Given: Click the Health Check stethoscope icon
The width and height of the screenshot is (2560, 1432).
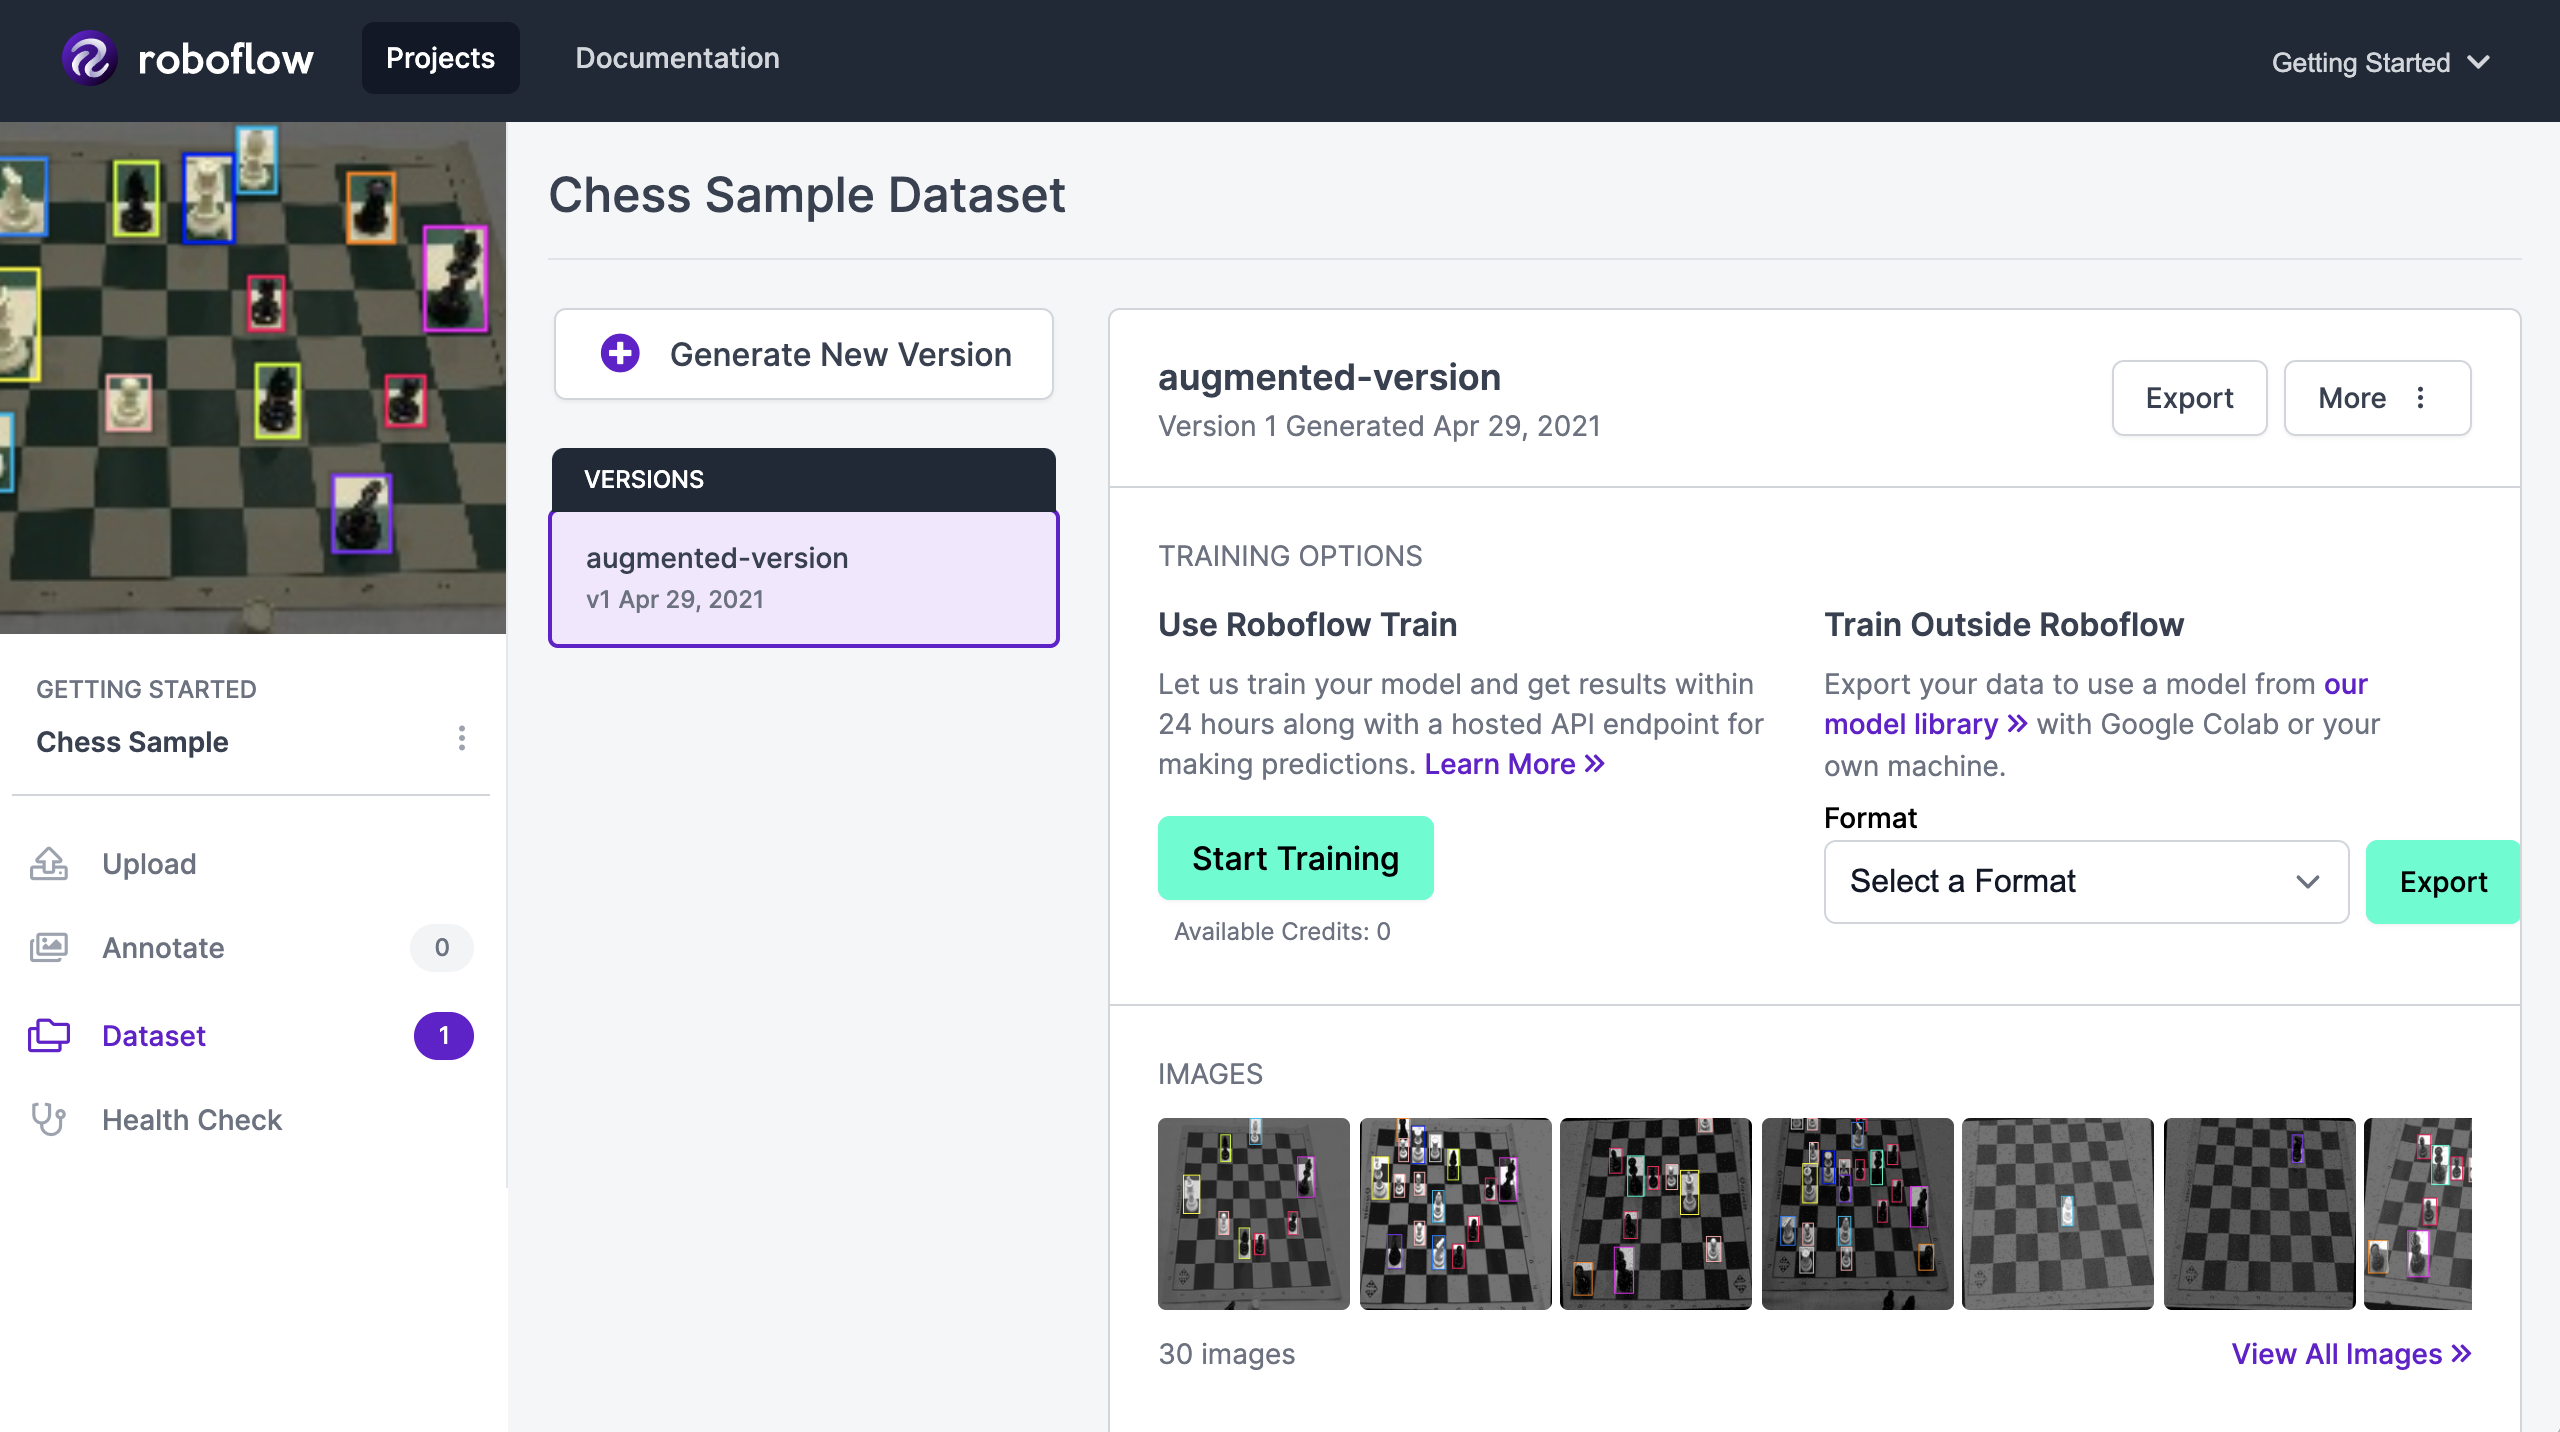Looking at the screenshot, I should [49, 1120].
